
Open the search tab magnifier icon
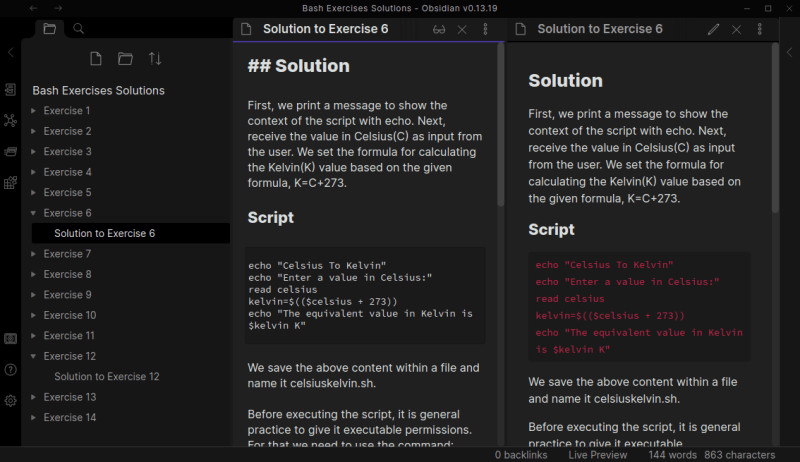pyautogui.click(x=79, y=29)
